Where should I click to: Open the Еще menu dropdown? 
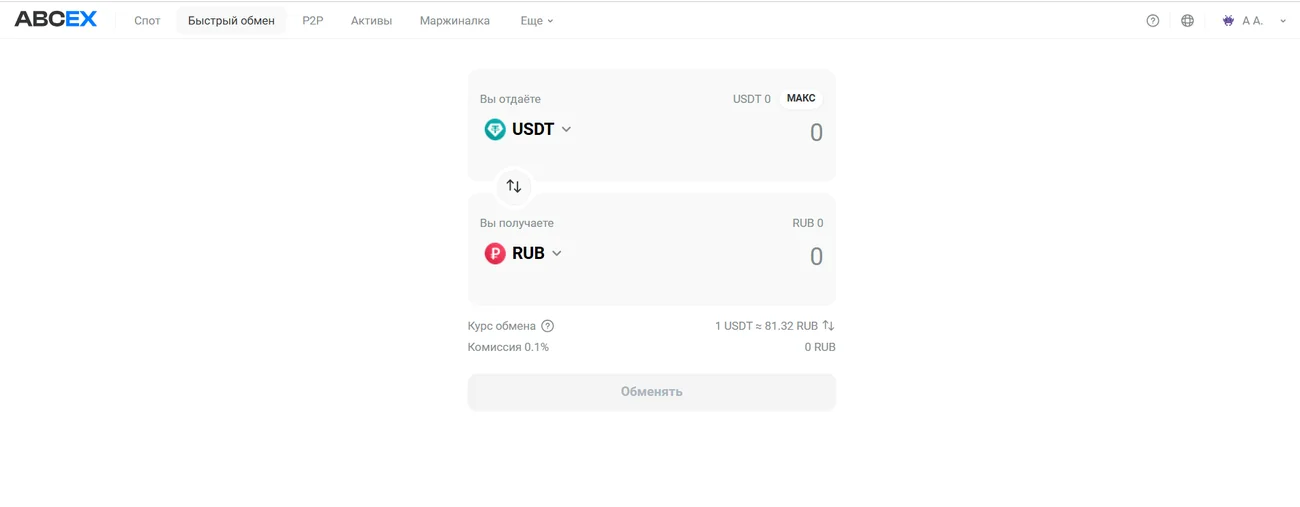coord(537,20)
